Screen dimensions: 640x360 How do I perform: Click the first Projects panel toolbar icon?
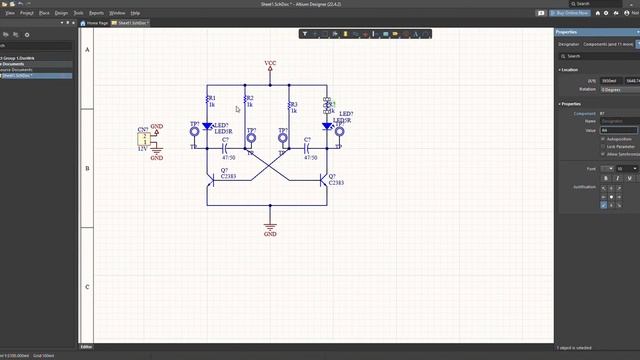click(x=6, y=35)
